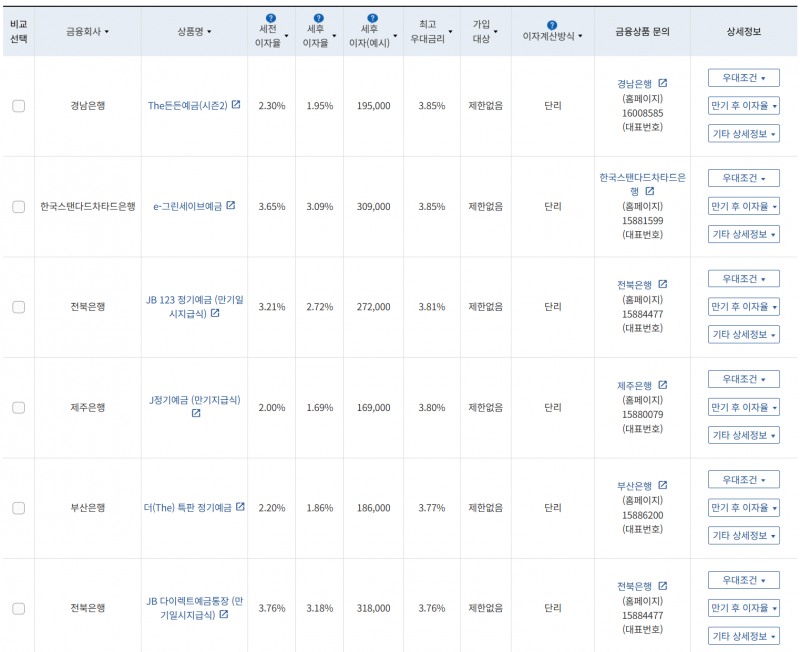Sort by 최고 우대금리 column header
This screenshot has height=652, width=800.
432,31
